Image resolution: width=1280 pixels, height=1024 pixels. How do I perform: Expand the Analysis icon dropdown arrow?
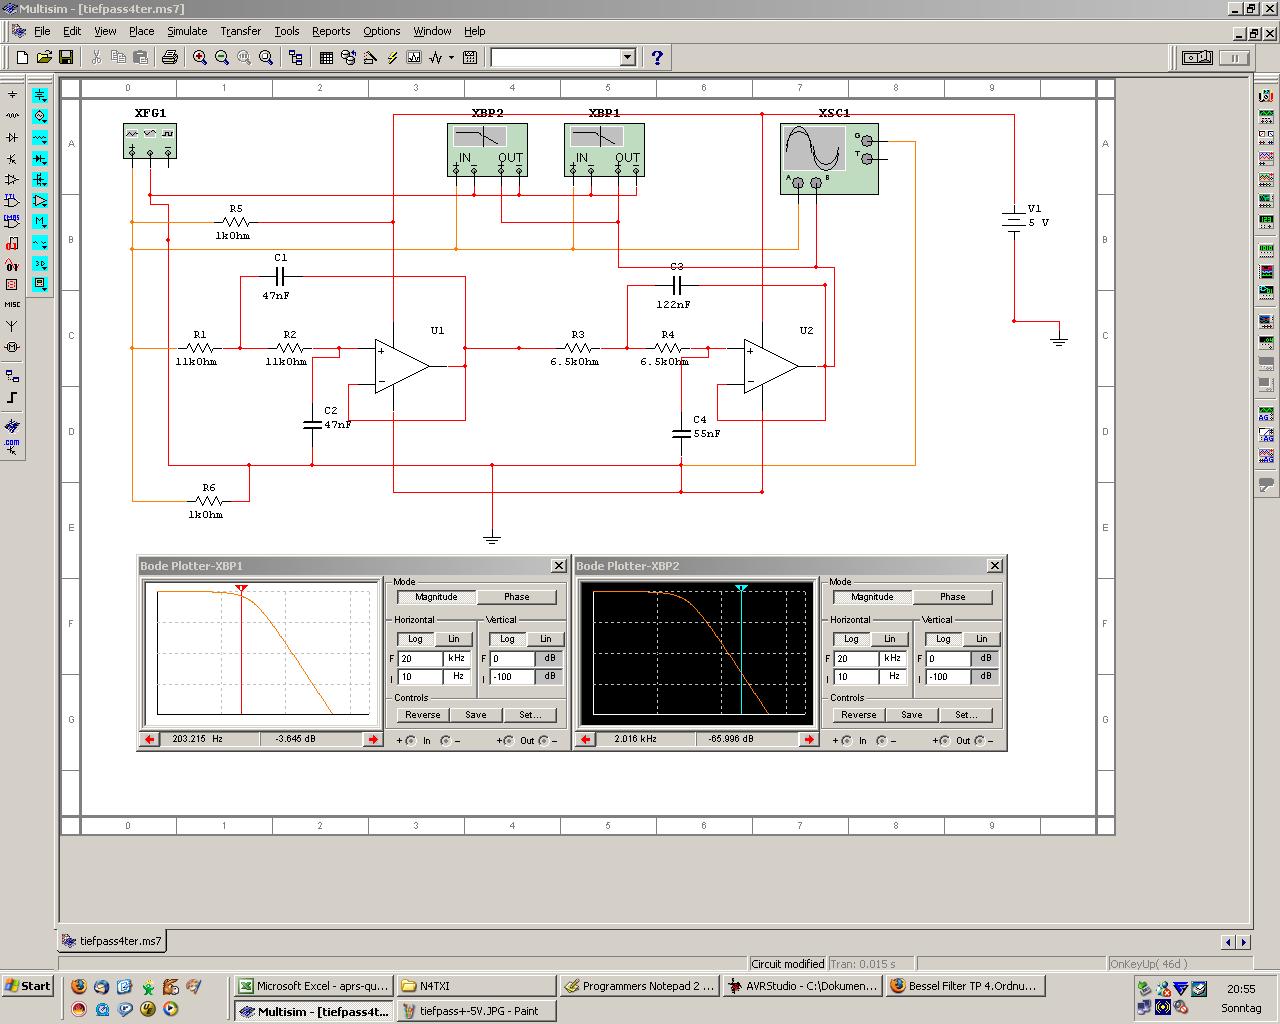(x=451, y=58)
